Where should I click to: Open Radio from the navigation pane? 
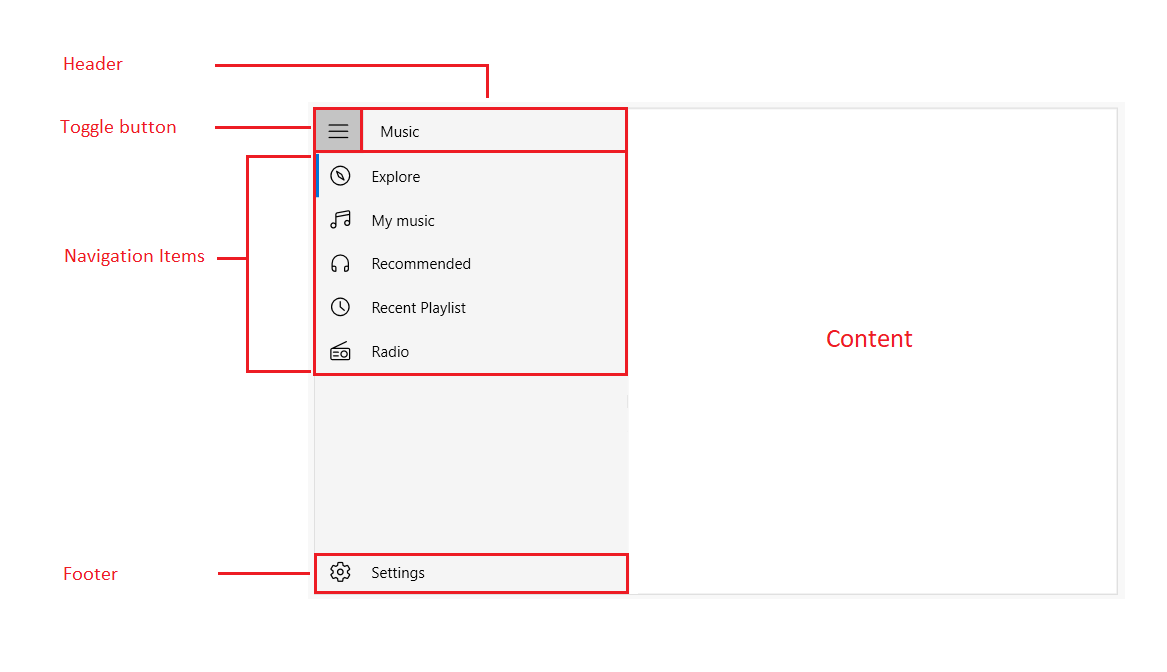[x=390, y=351]
